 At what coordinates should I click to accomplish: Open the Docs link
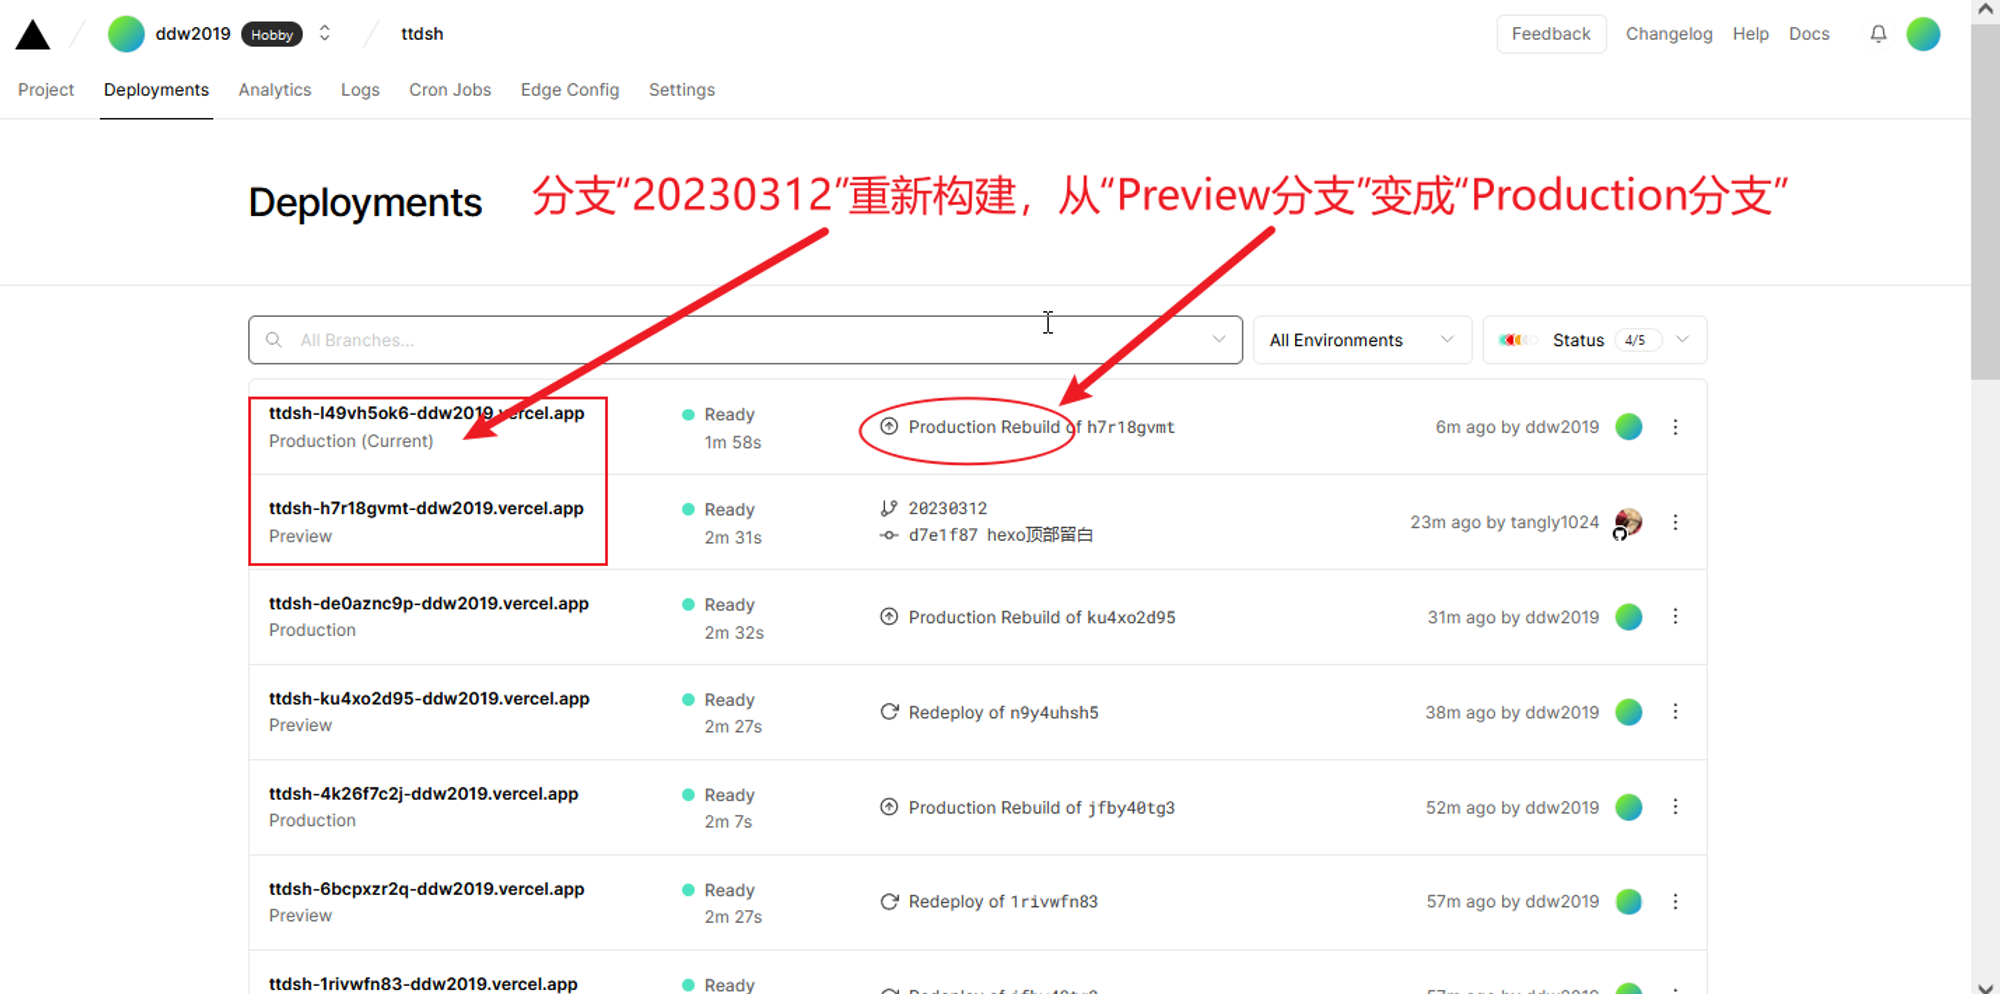coord(1809,33)
